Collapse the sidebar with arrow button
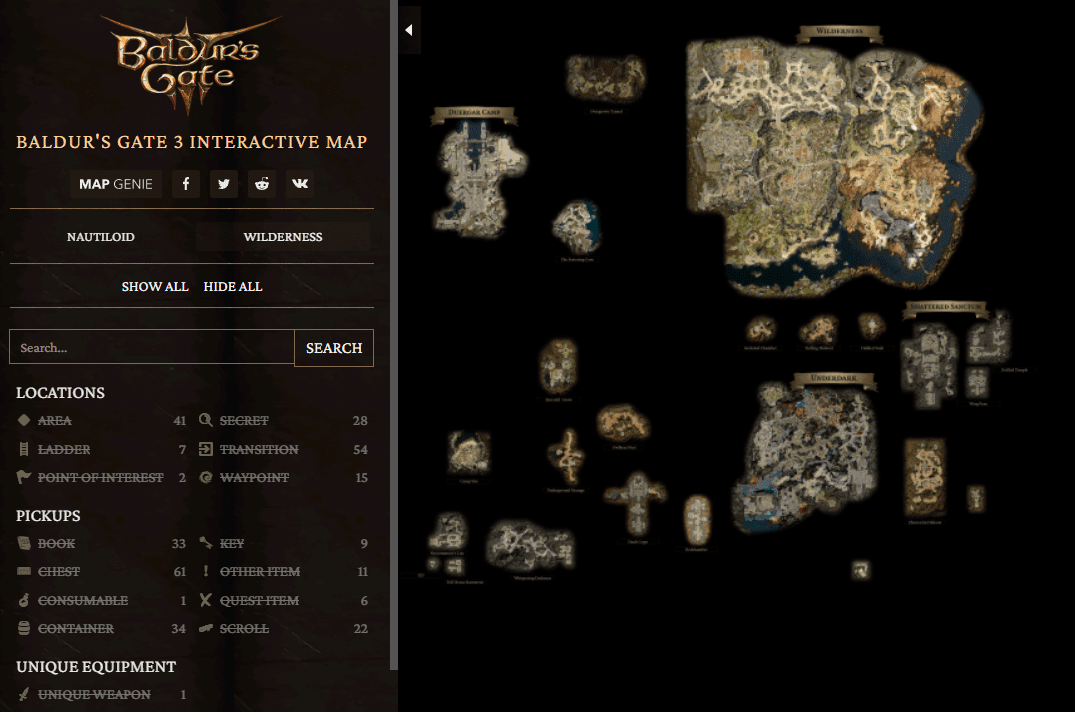The image size is (1075, 712). (409, 29)
